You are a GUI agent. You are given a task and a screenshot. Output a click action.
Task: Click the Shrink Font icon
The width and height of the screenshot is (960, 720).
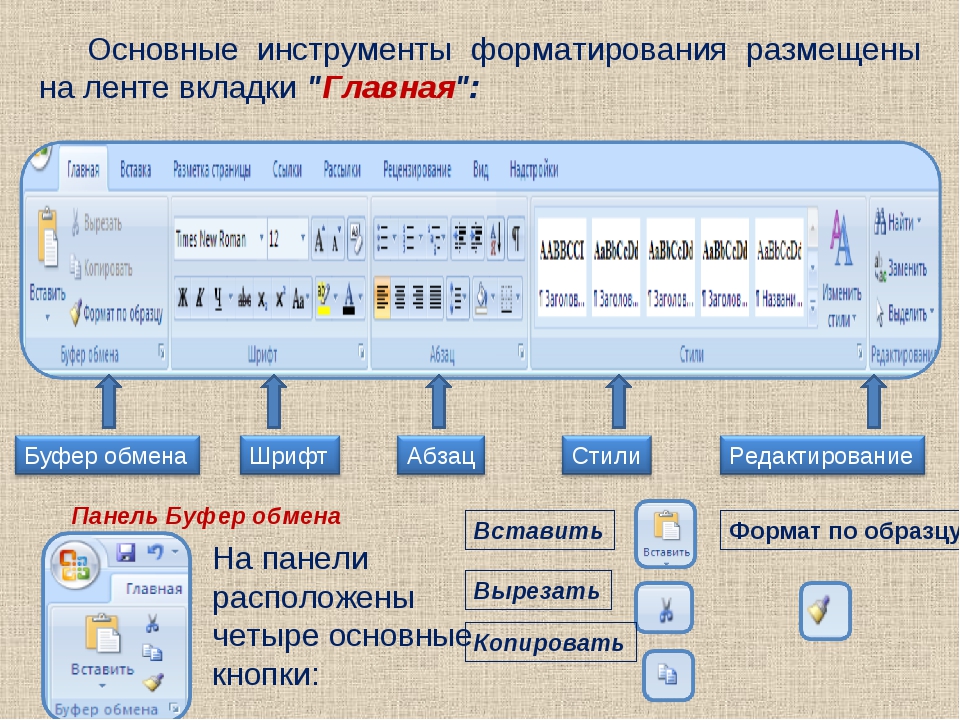tap(336, 239)
